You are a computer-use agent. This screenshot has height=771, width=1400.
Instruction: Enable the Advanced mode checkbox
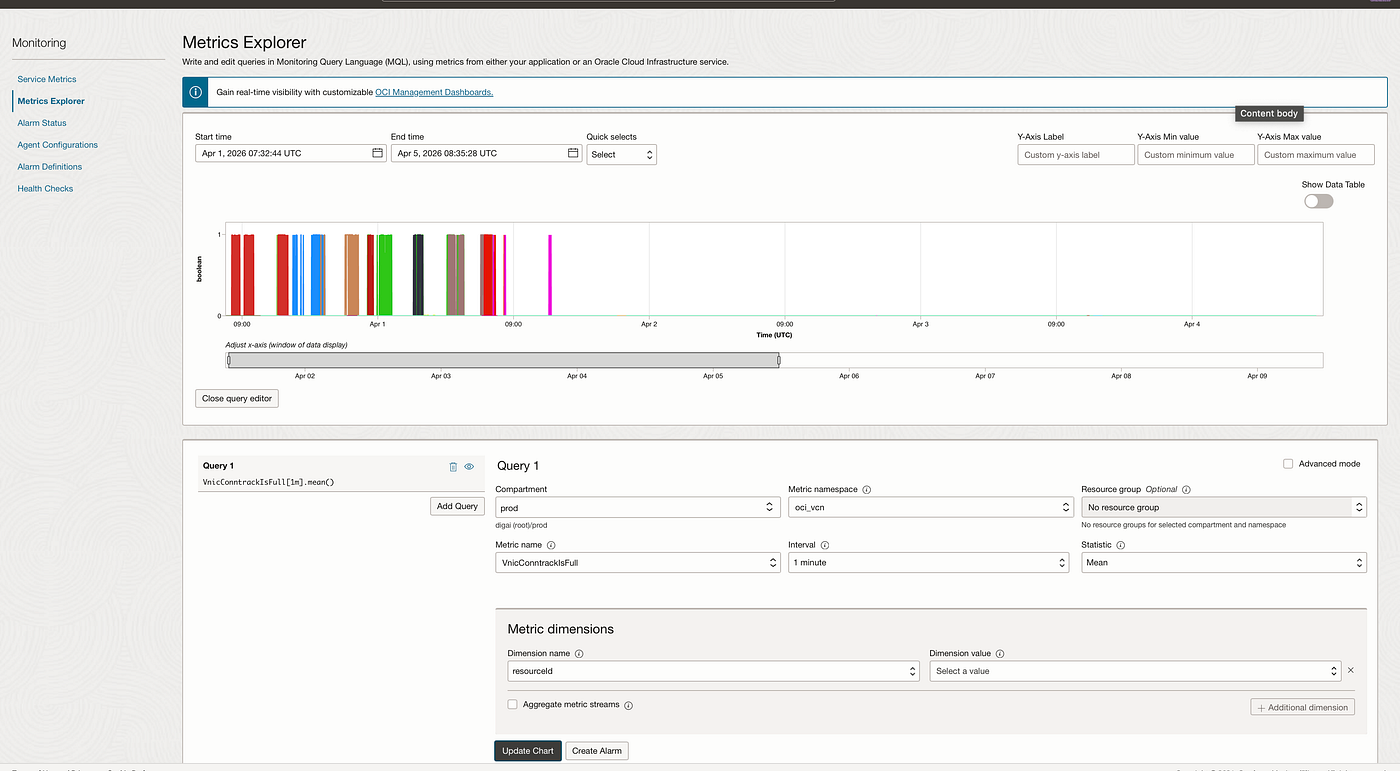1288,464
